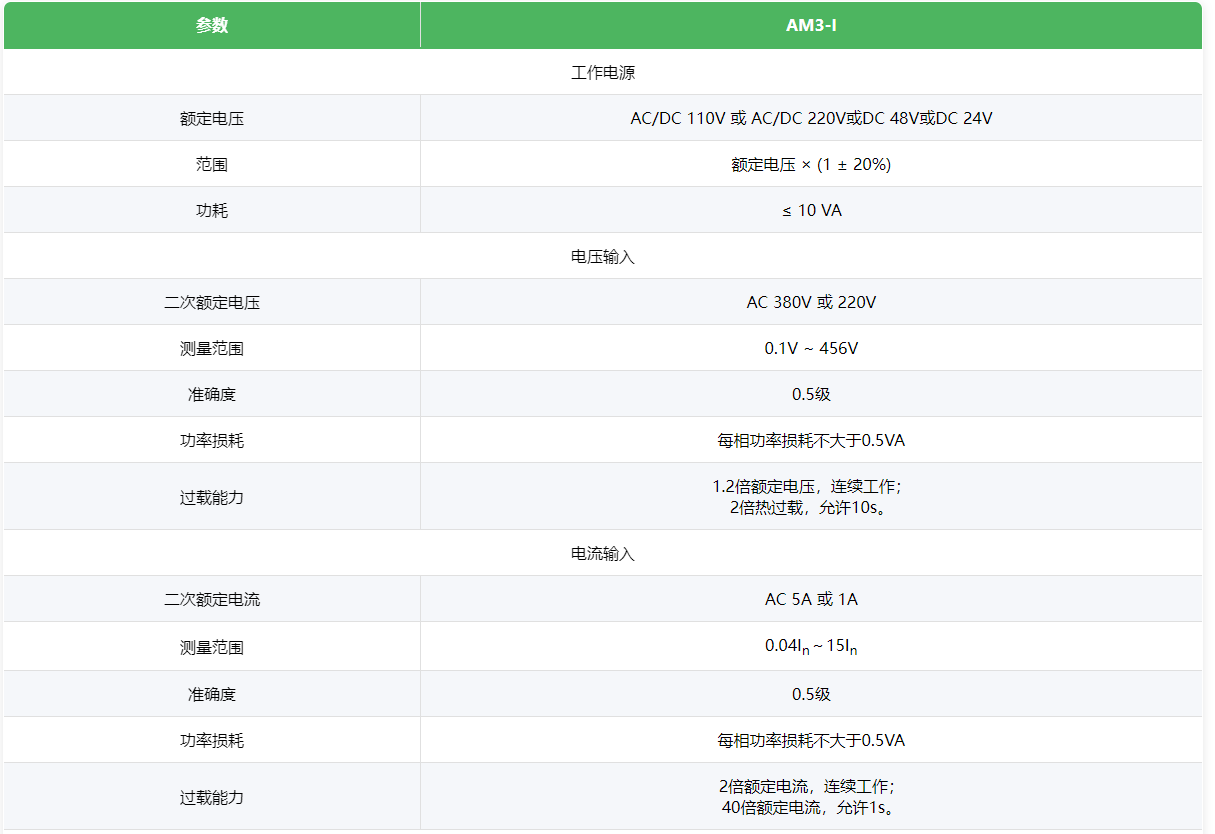Select the AC 5A 或 1A value cell

click(x=810, y=599)
